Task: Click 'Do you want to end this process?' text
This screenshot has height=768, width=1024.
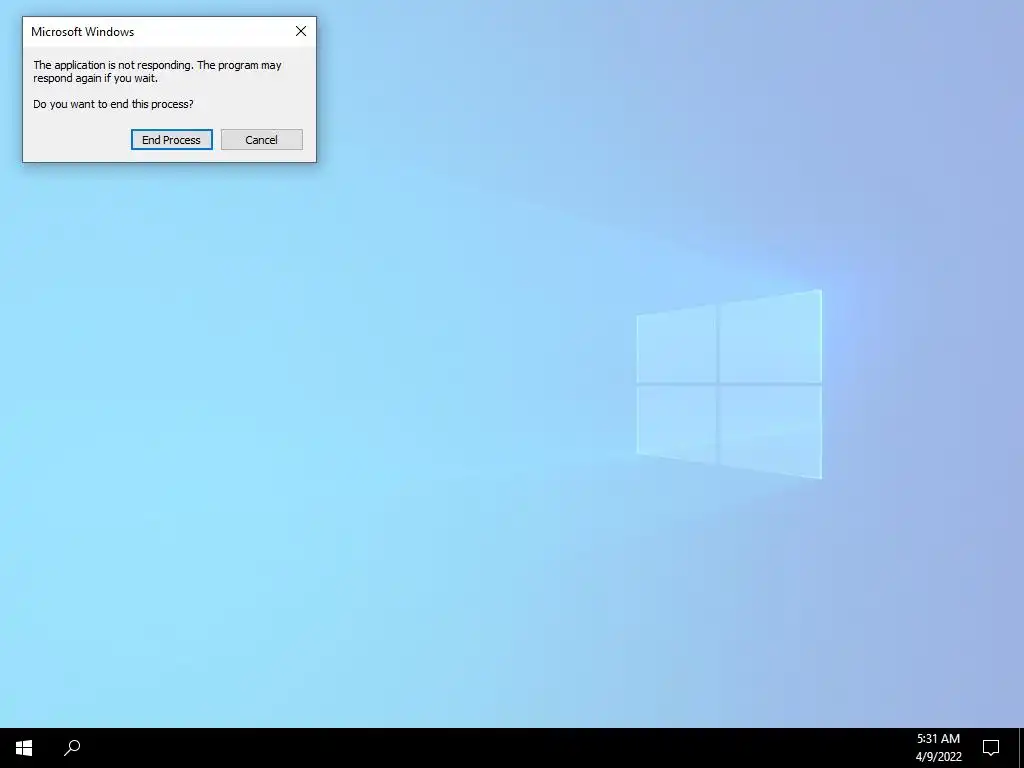Action: (x=113, y=104)
